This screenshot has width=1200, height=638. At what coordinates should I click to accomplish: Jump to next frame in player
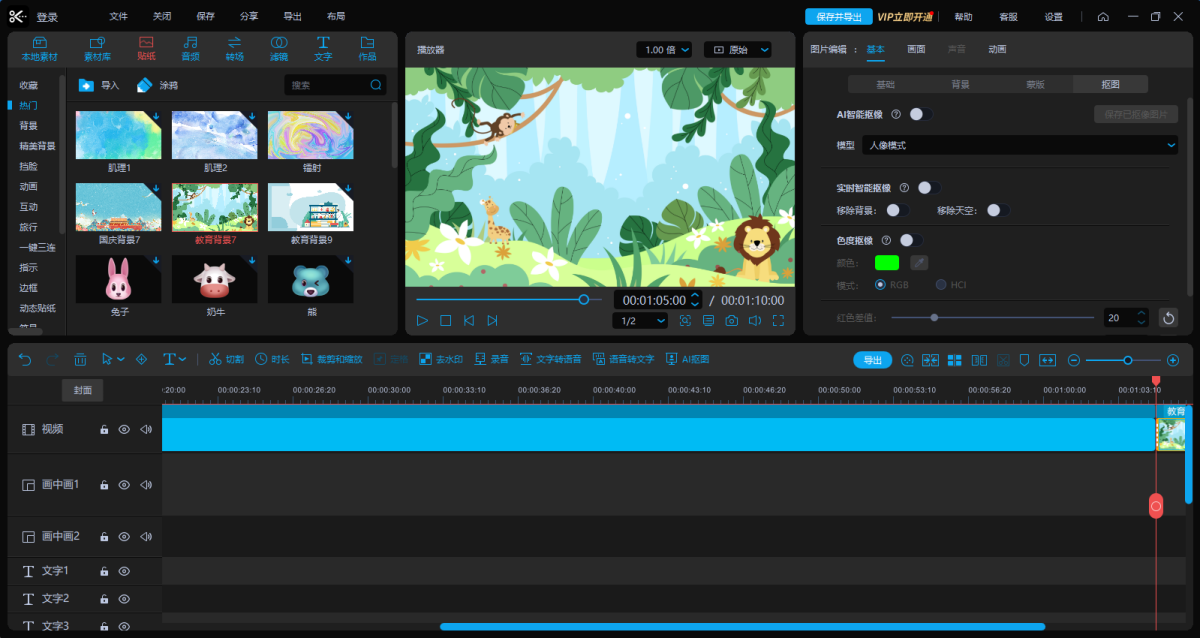coord(492,320)
